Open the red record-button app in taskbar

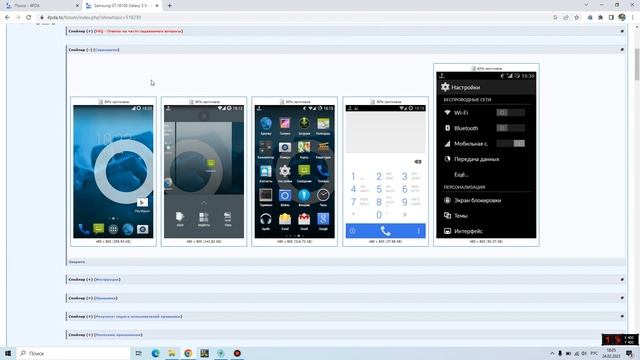[x=237, y=353]
